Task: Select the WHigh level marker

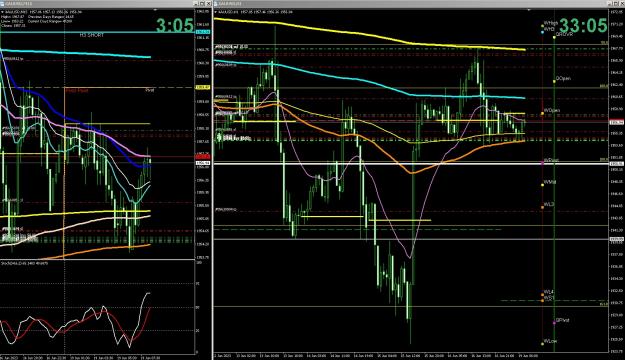Action: click(542, 26)
